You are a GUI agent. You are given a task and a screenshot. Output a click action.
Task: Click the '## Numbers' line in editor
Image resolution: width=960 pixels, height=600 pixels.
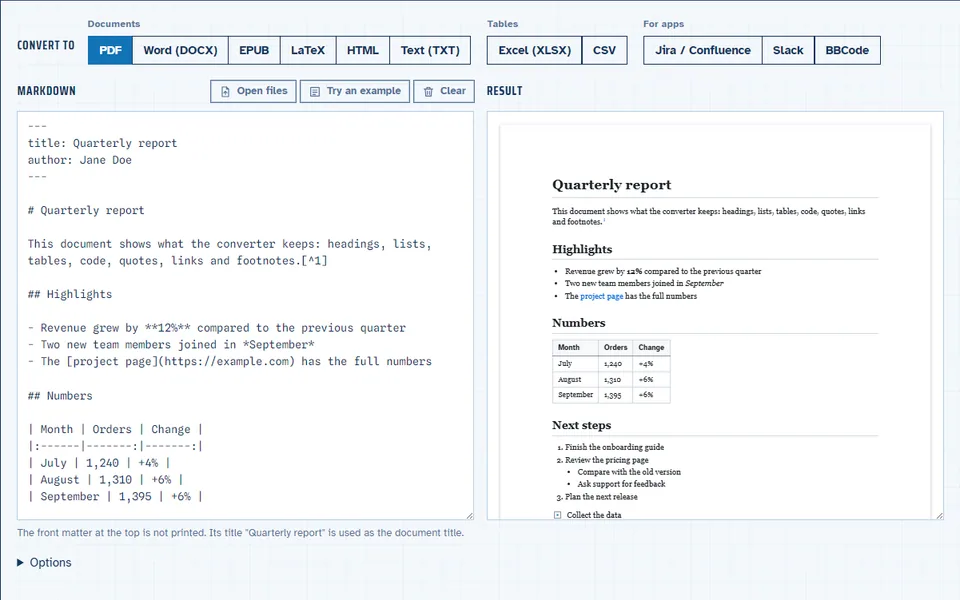60,396
